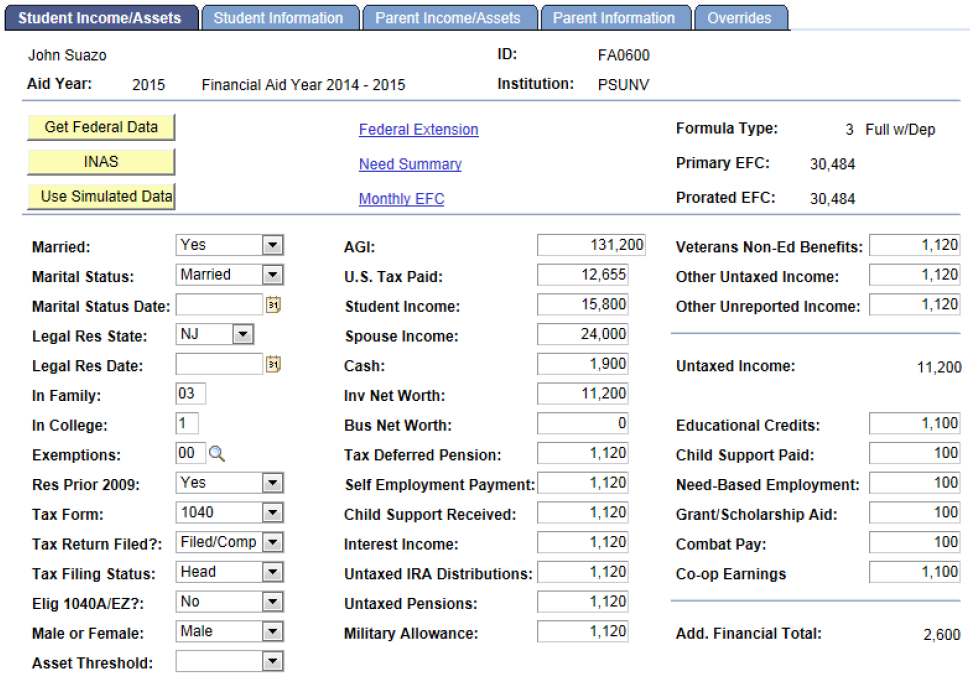Open the Tax Filing Status dropdown
Viewport: 973px width, 678px height.
pos(271,572)
